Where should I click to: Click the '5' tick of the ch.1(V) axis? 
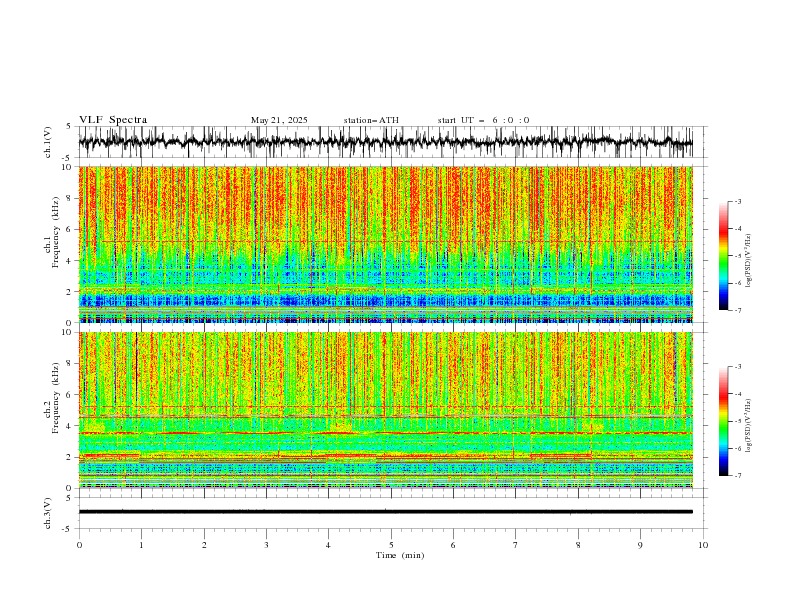(x=69, y=126)
